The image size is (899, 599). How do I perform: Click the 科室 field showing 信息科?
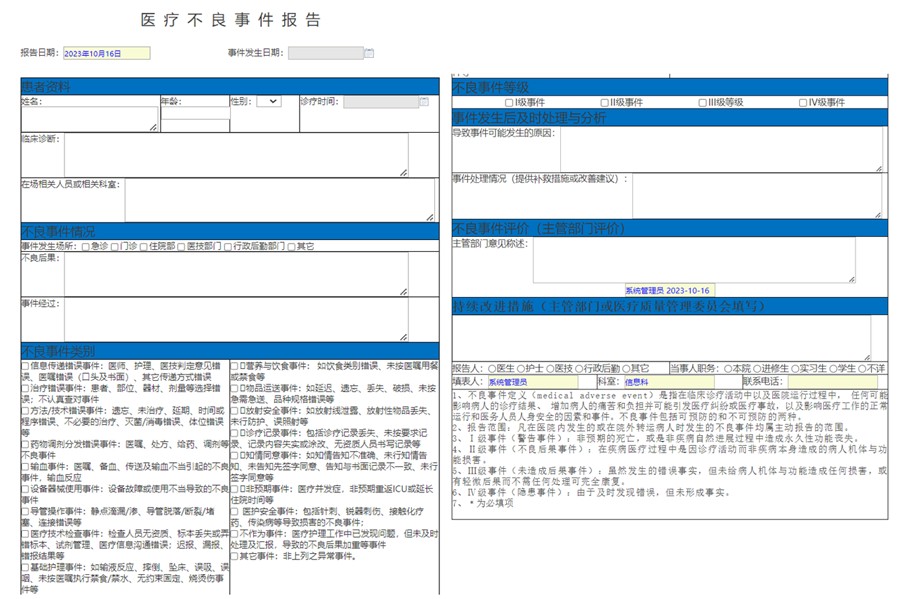click(669, 382)
